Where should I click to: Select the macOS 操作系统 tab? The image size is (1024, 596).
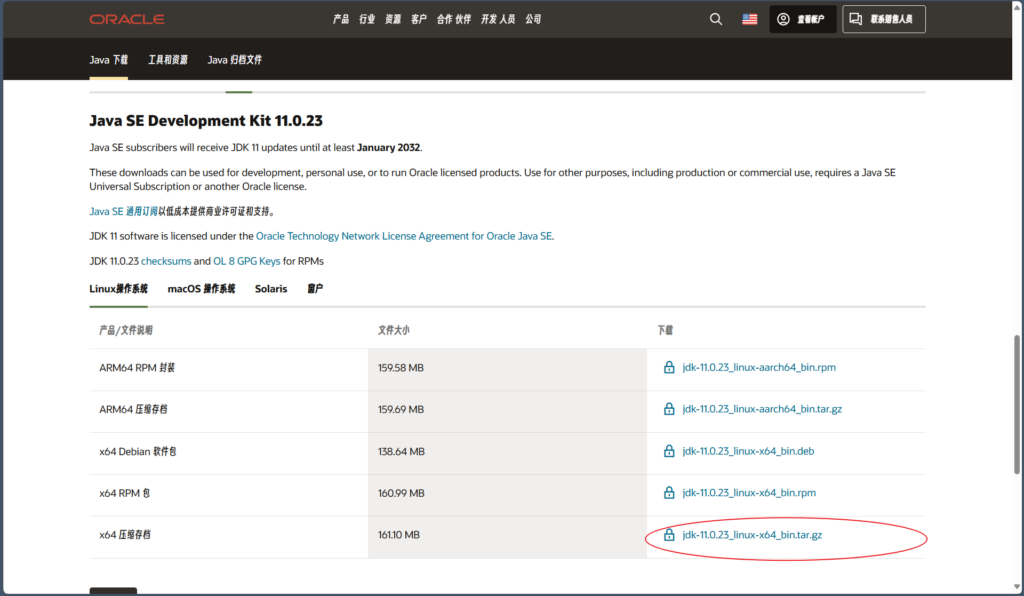[201, 289]
